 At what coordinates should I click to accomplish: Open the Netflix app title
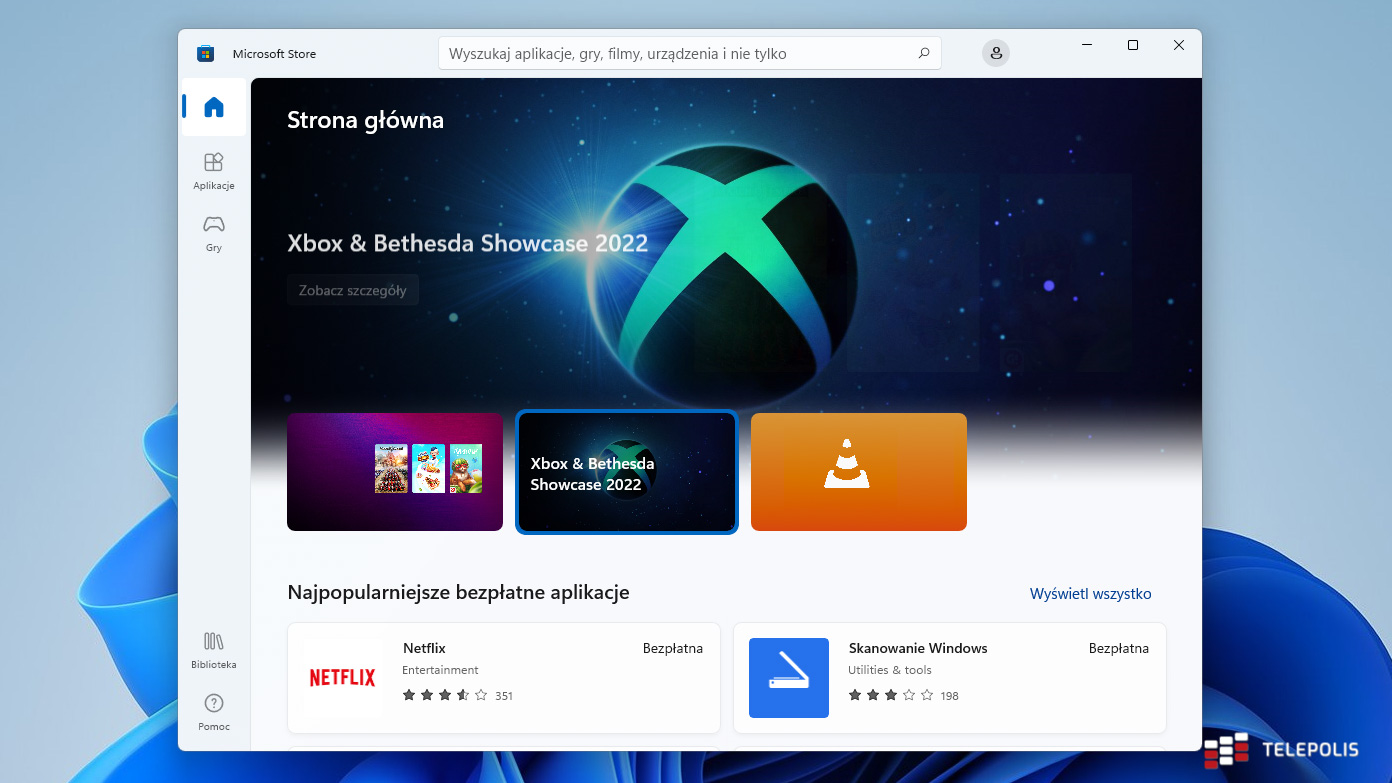tap(424, 648)
